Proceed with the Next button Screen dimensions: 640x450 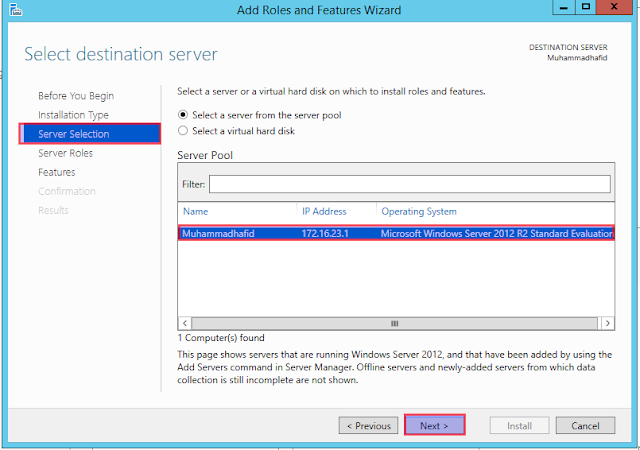[435, 425]
